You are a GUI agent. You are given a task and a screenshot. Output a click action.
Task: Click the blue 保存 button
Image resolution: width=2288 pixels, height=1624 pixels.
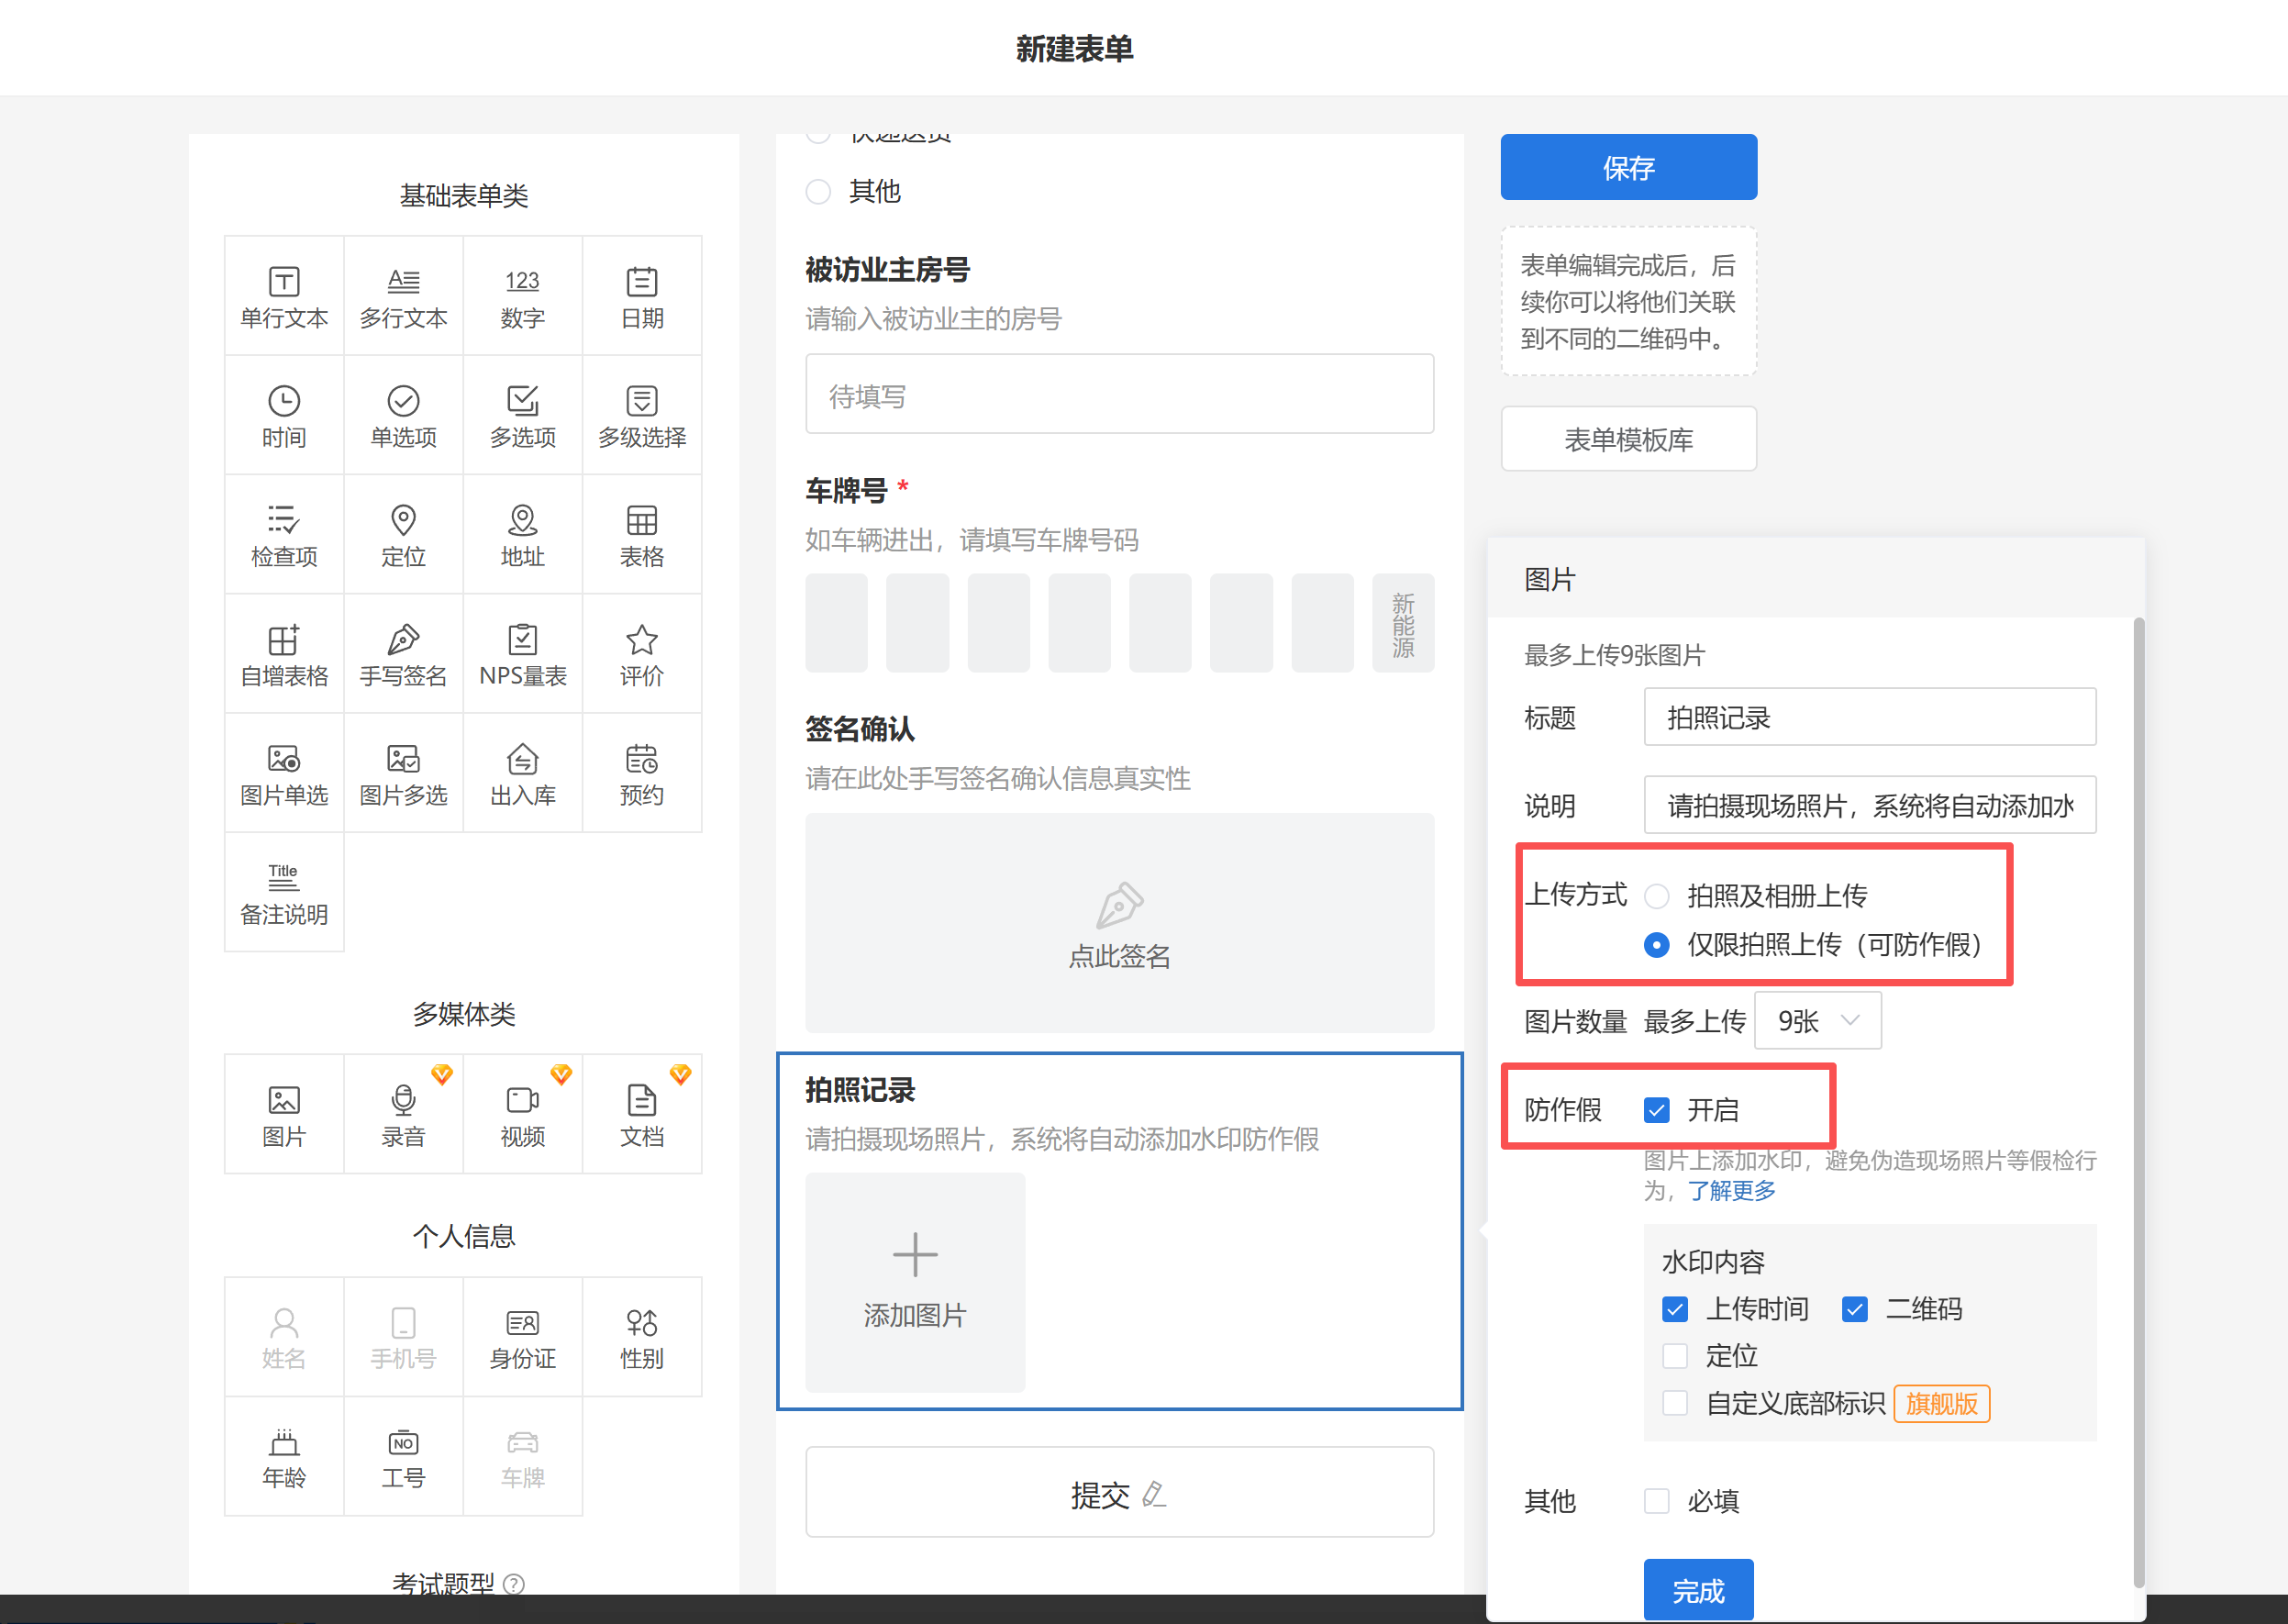(1628, 167)
